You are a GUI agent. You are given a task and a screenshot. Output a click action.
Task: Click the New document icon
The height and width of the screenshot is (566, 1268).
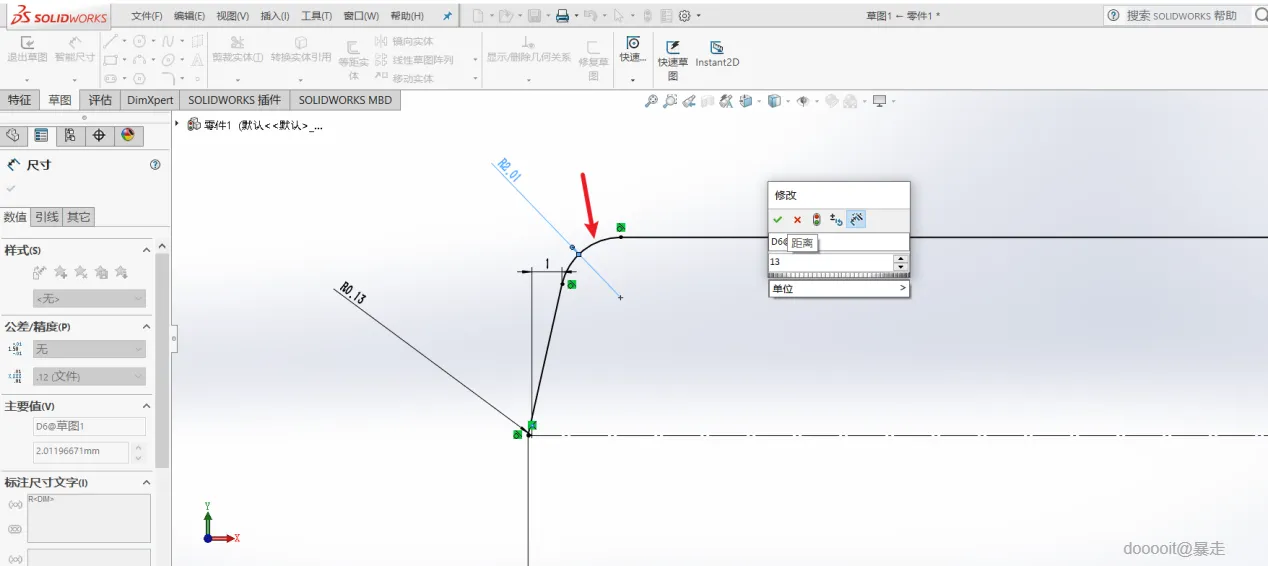478,16
